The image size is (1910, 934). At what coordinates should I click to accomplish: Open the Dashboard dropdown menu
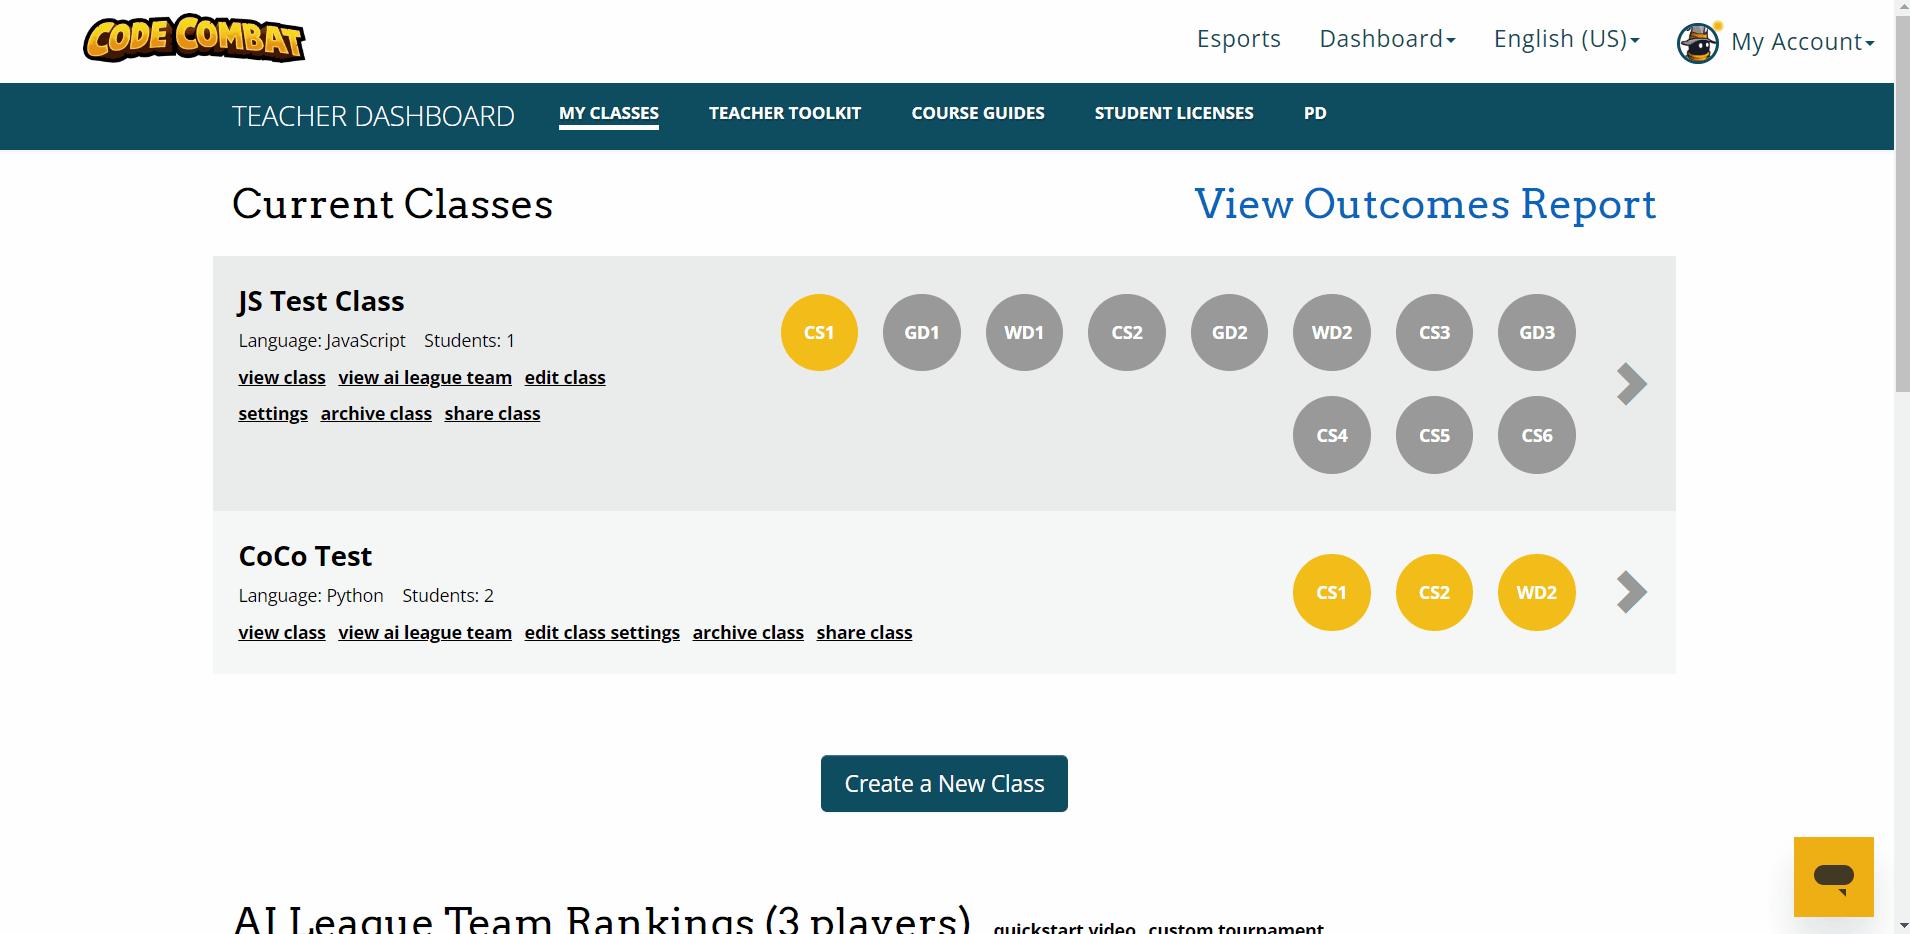pyautogui.click(x=1387, y=39)
